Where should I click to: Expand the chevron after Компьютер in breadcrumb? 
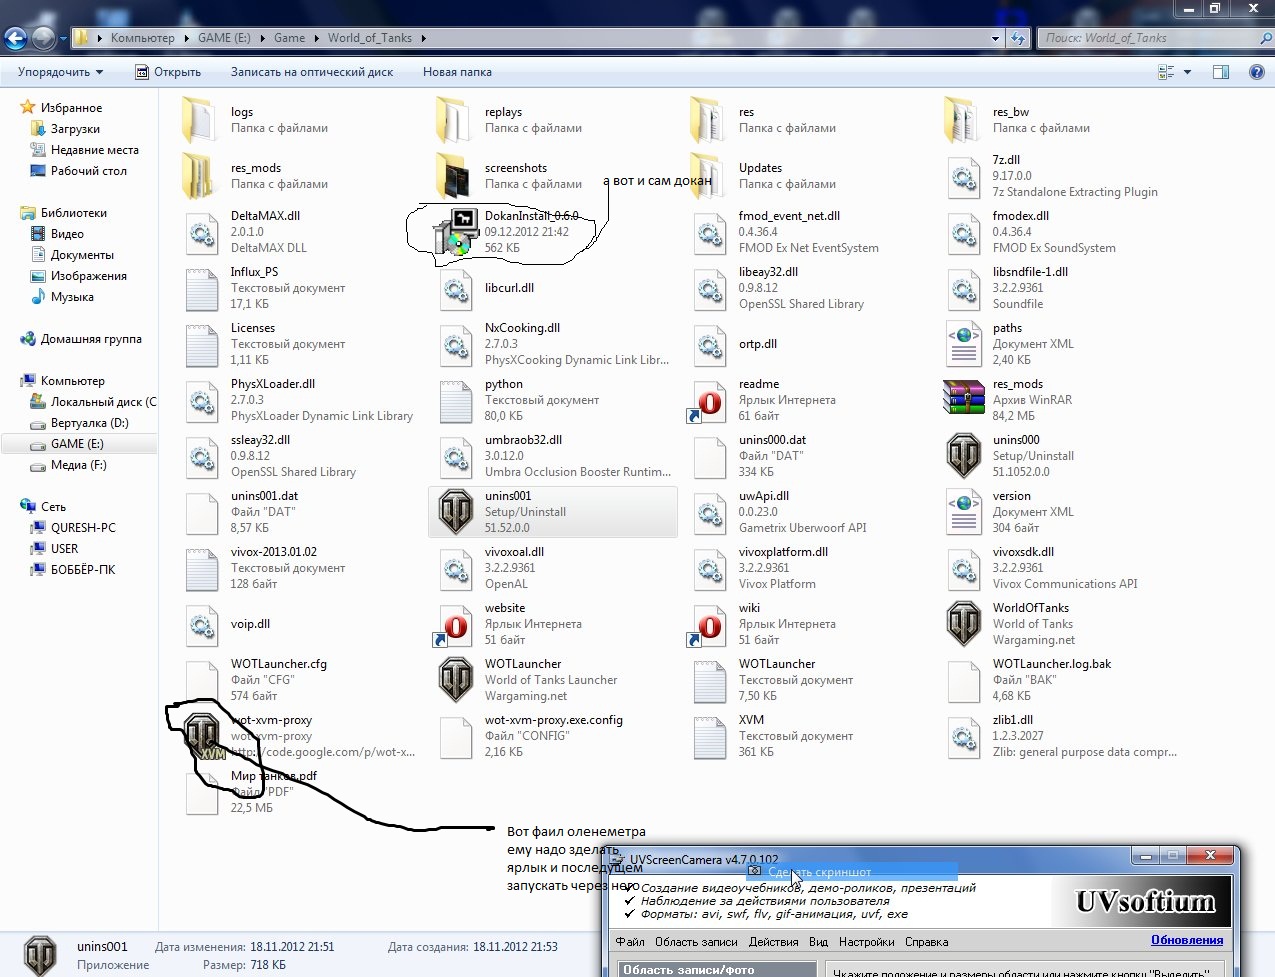[186, 38]
